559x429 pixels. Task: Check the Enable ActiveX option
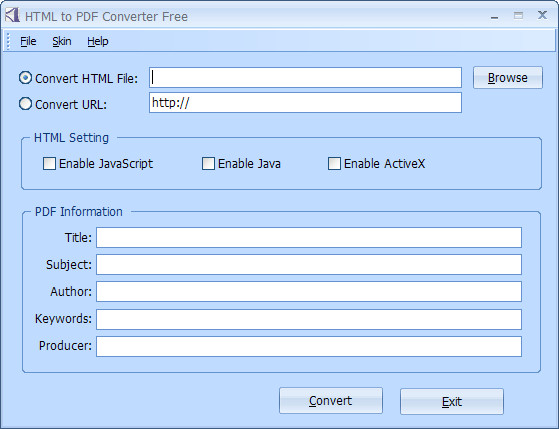[334, 164]
